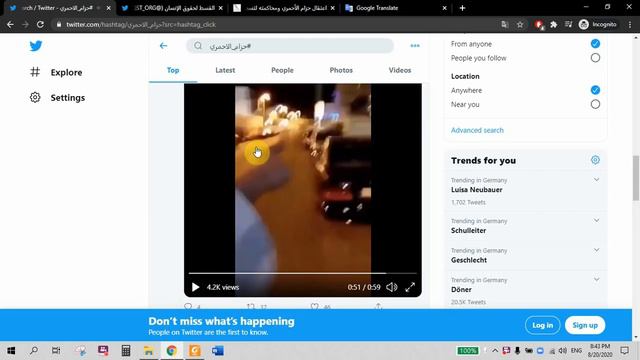Open the Döner trend

click(x=461, y=289)
